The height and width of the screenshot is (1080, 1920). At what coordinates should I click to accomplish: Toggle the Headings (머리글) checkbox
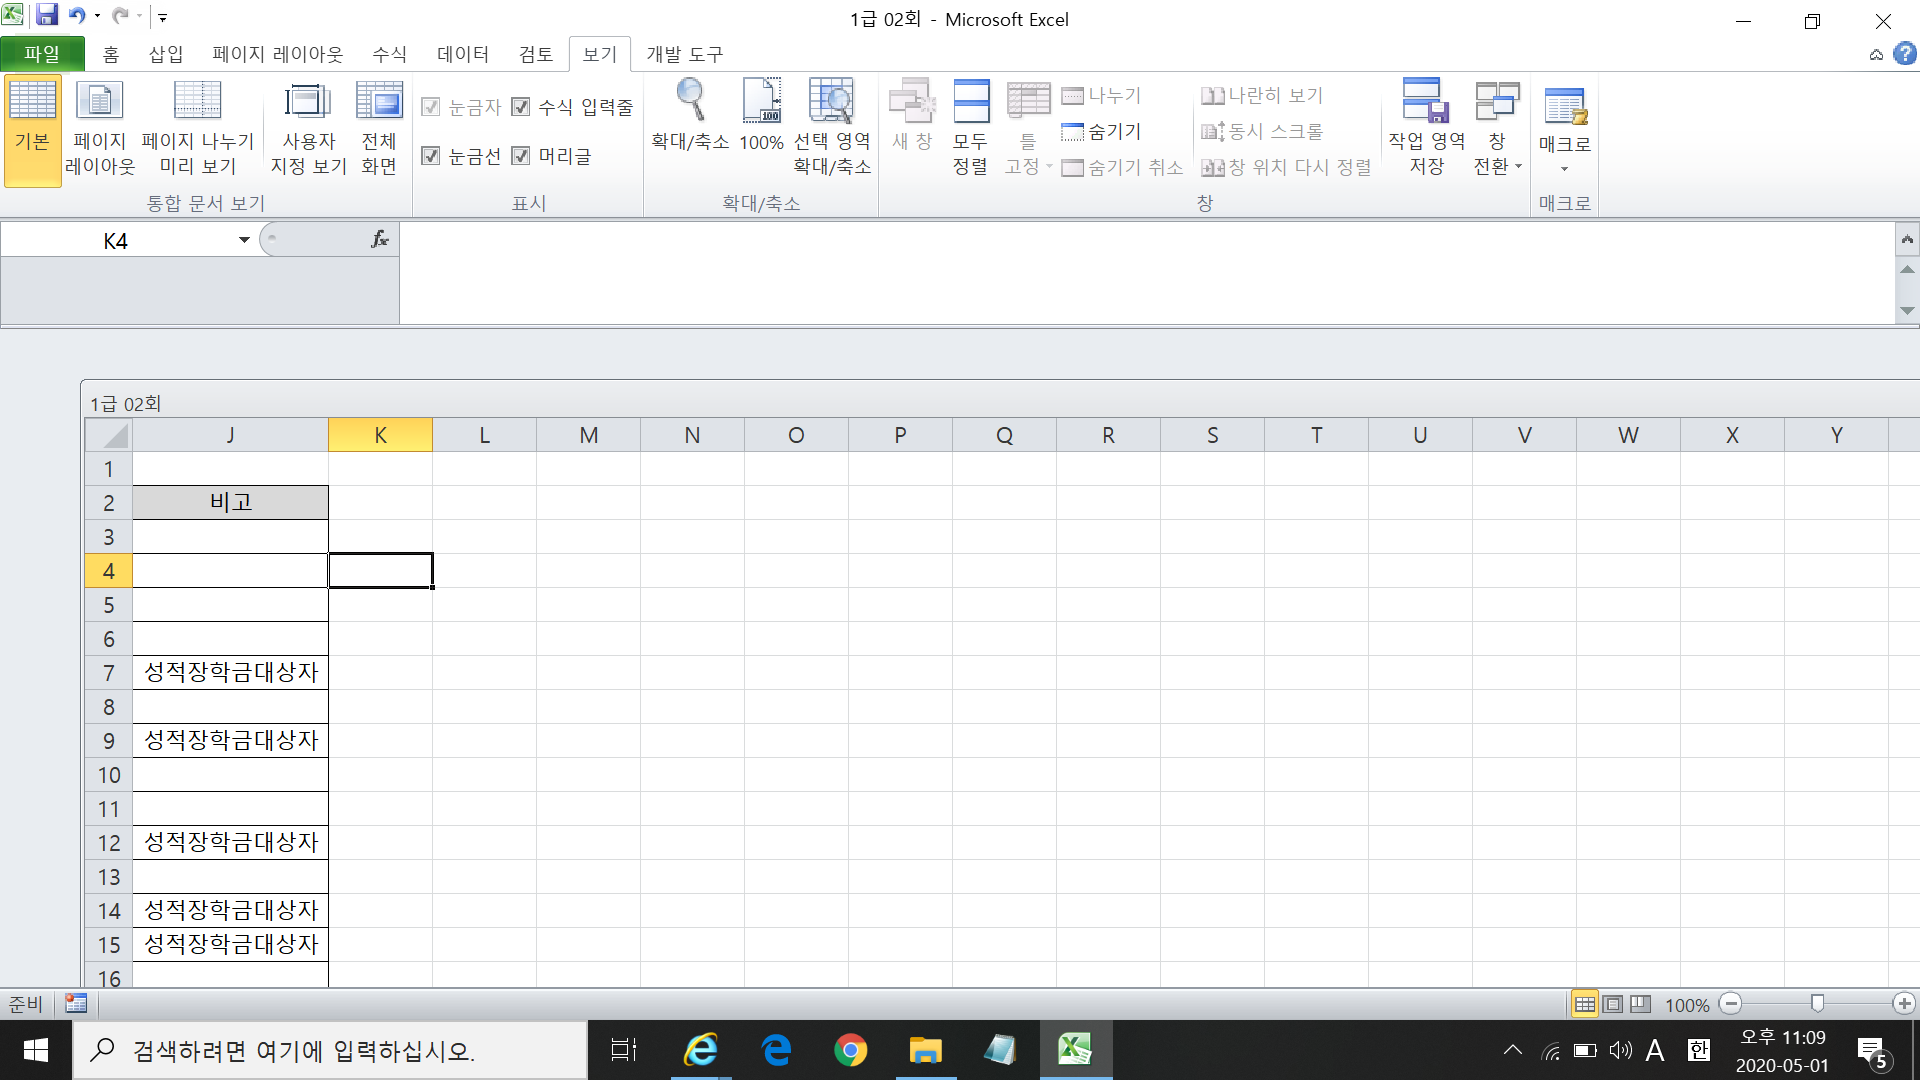521,156
